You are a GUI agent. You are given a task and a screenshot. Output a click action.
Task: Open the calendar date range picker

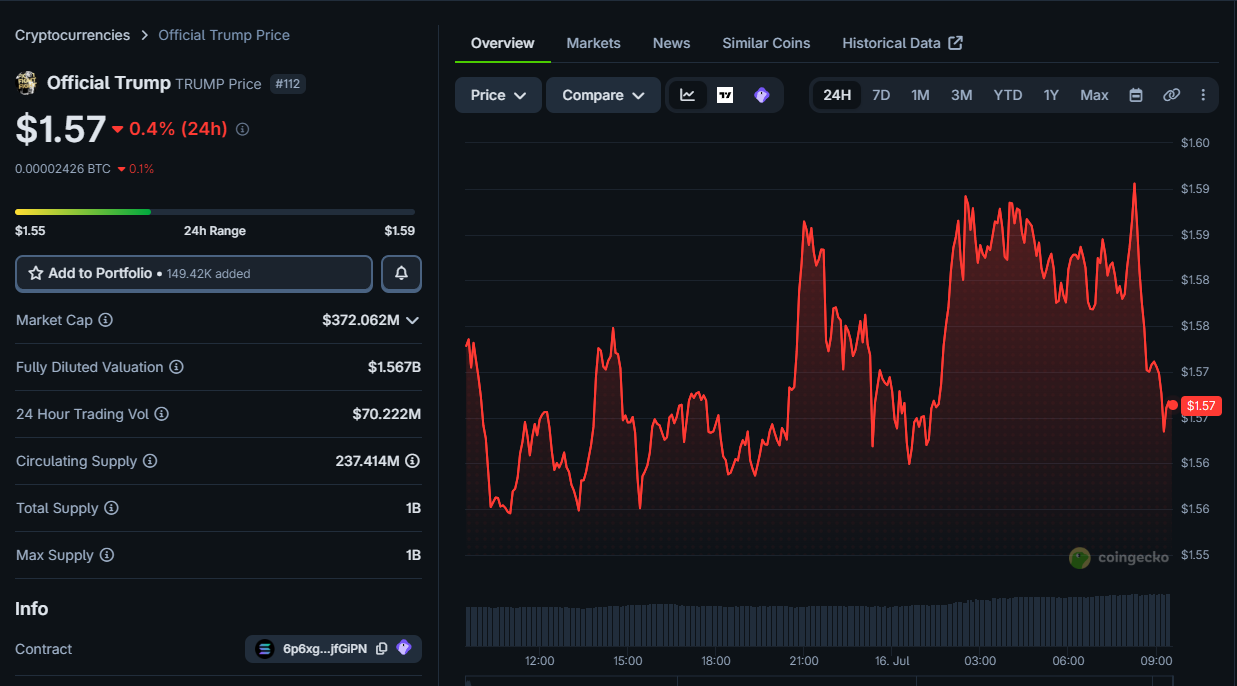pyautogui.click(x=1136, y=95)
